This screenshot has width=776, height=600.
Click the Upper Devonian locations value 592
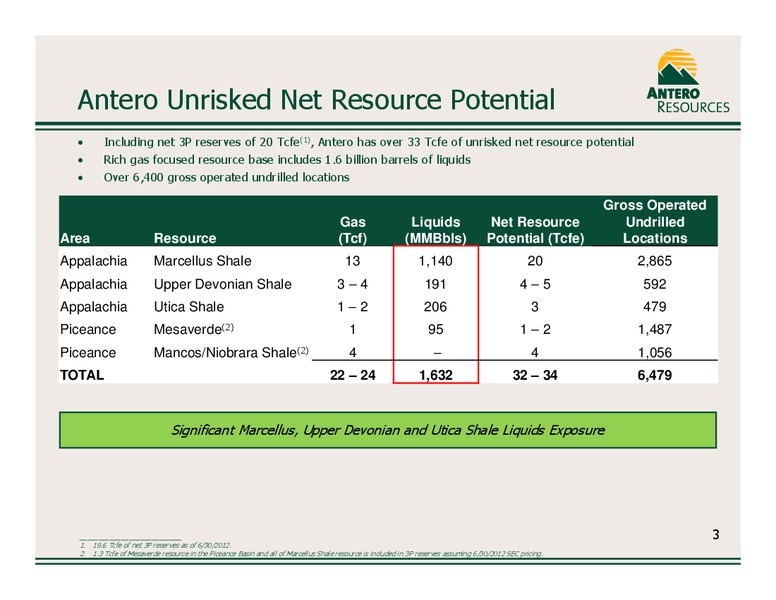[x=655, y=284]
